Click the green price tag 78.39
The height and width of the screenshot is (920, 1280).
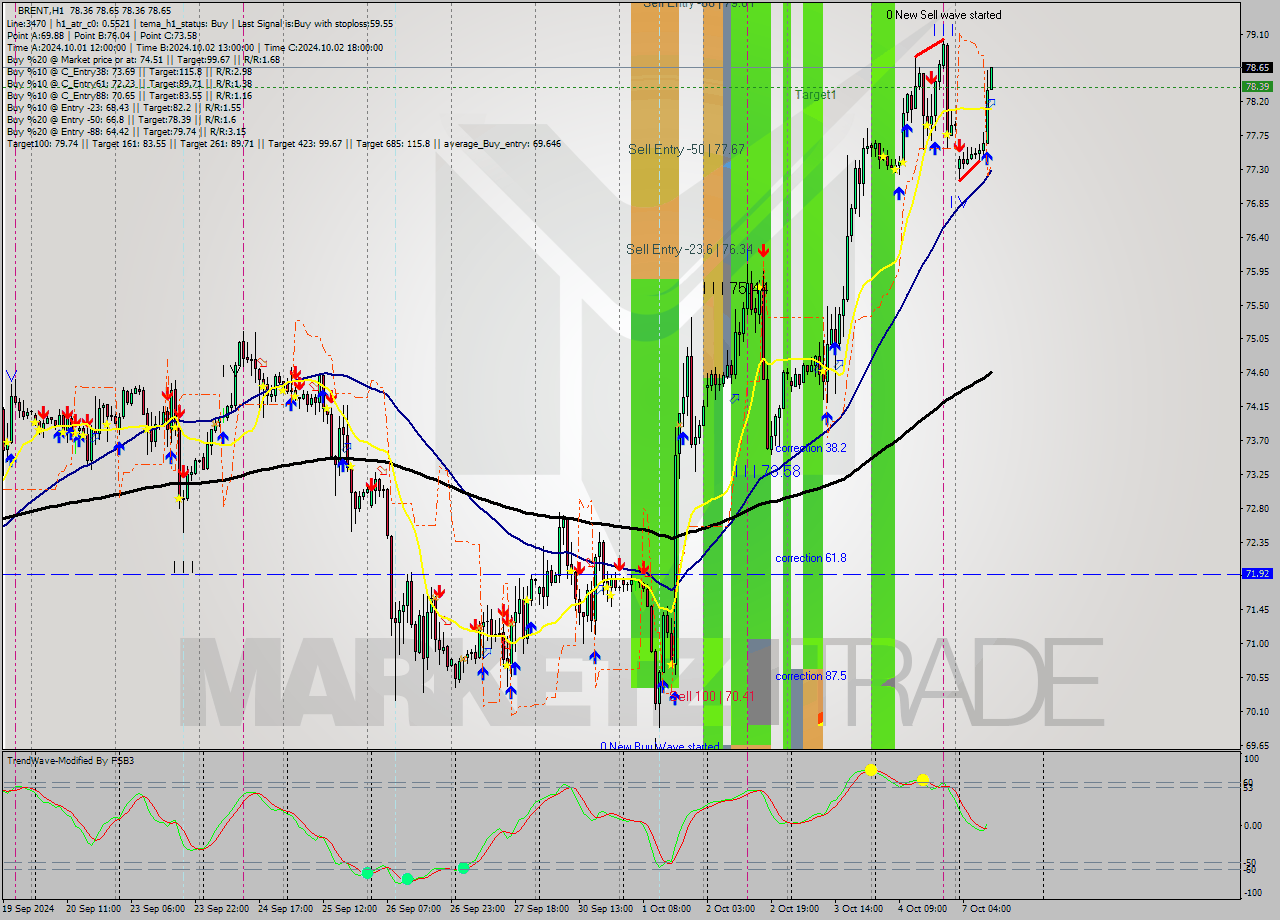click(1258, 87)
